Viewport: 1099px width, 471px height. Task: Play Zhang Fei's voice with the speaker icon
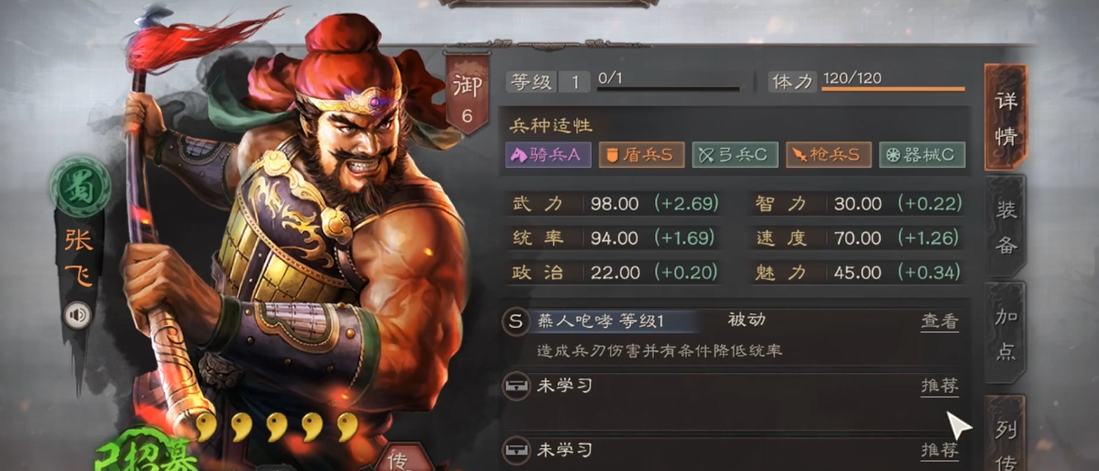(78, 315)
